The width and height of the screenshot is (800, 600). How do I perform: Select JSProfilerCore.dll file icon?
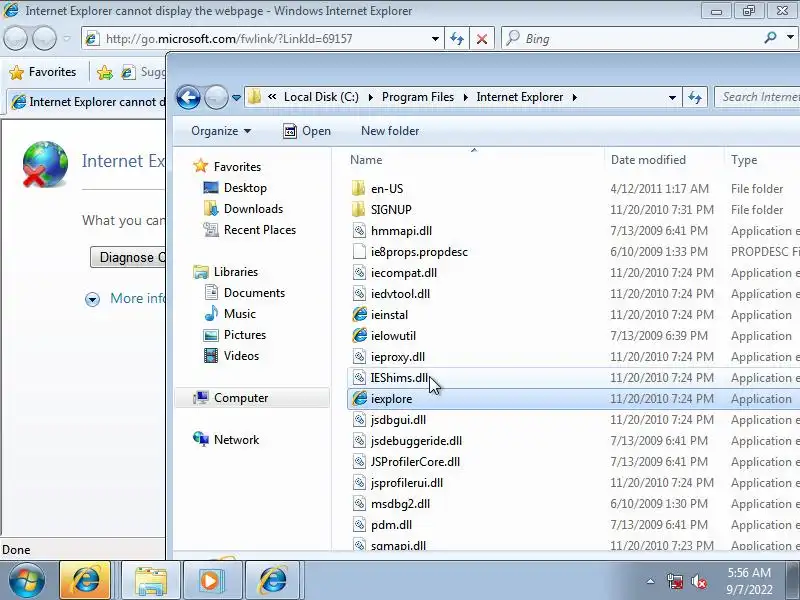[359, 461]
